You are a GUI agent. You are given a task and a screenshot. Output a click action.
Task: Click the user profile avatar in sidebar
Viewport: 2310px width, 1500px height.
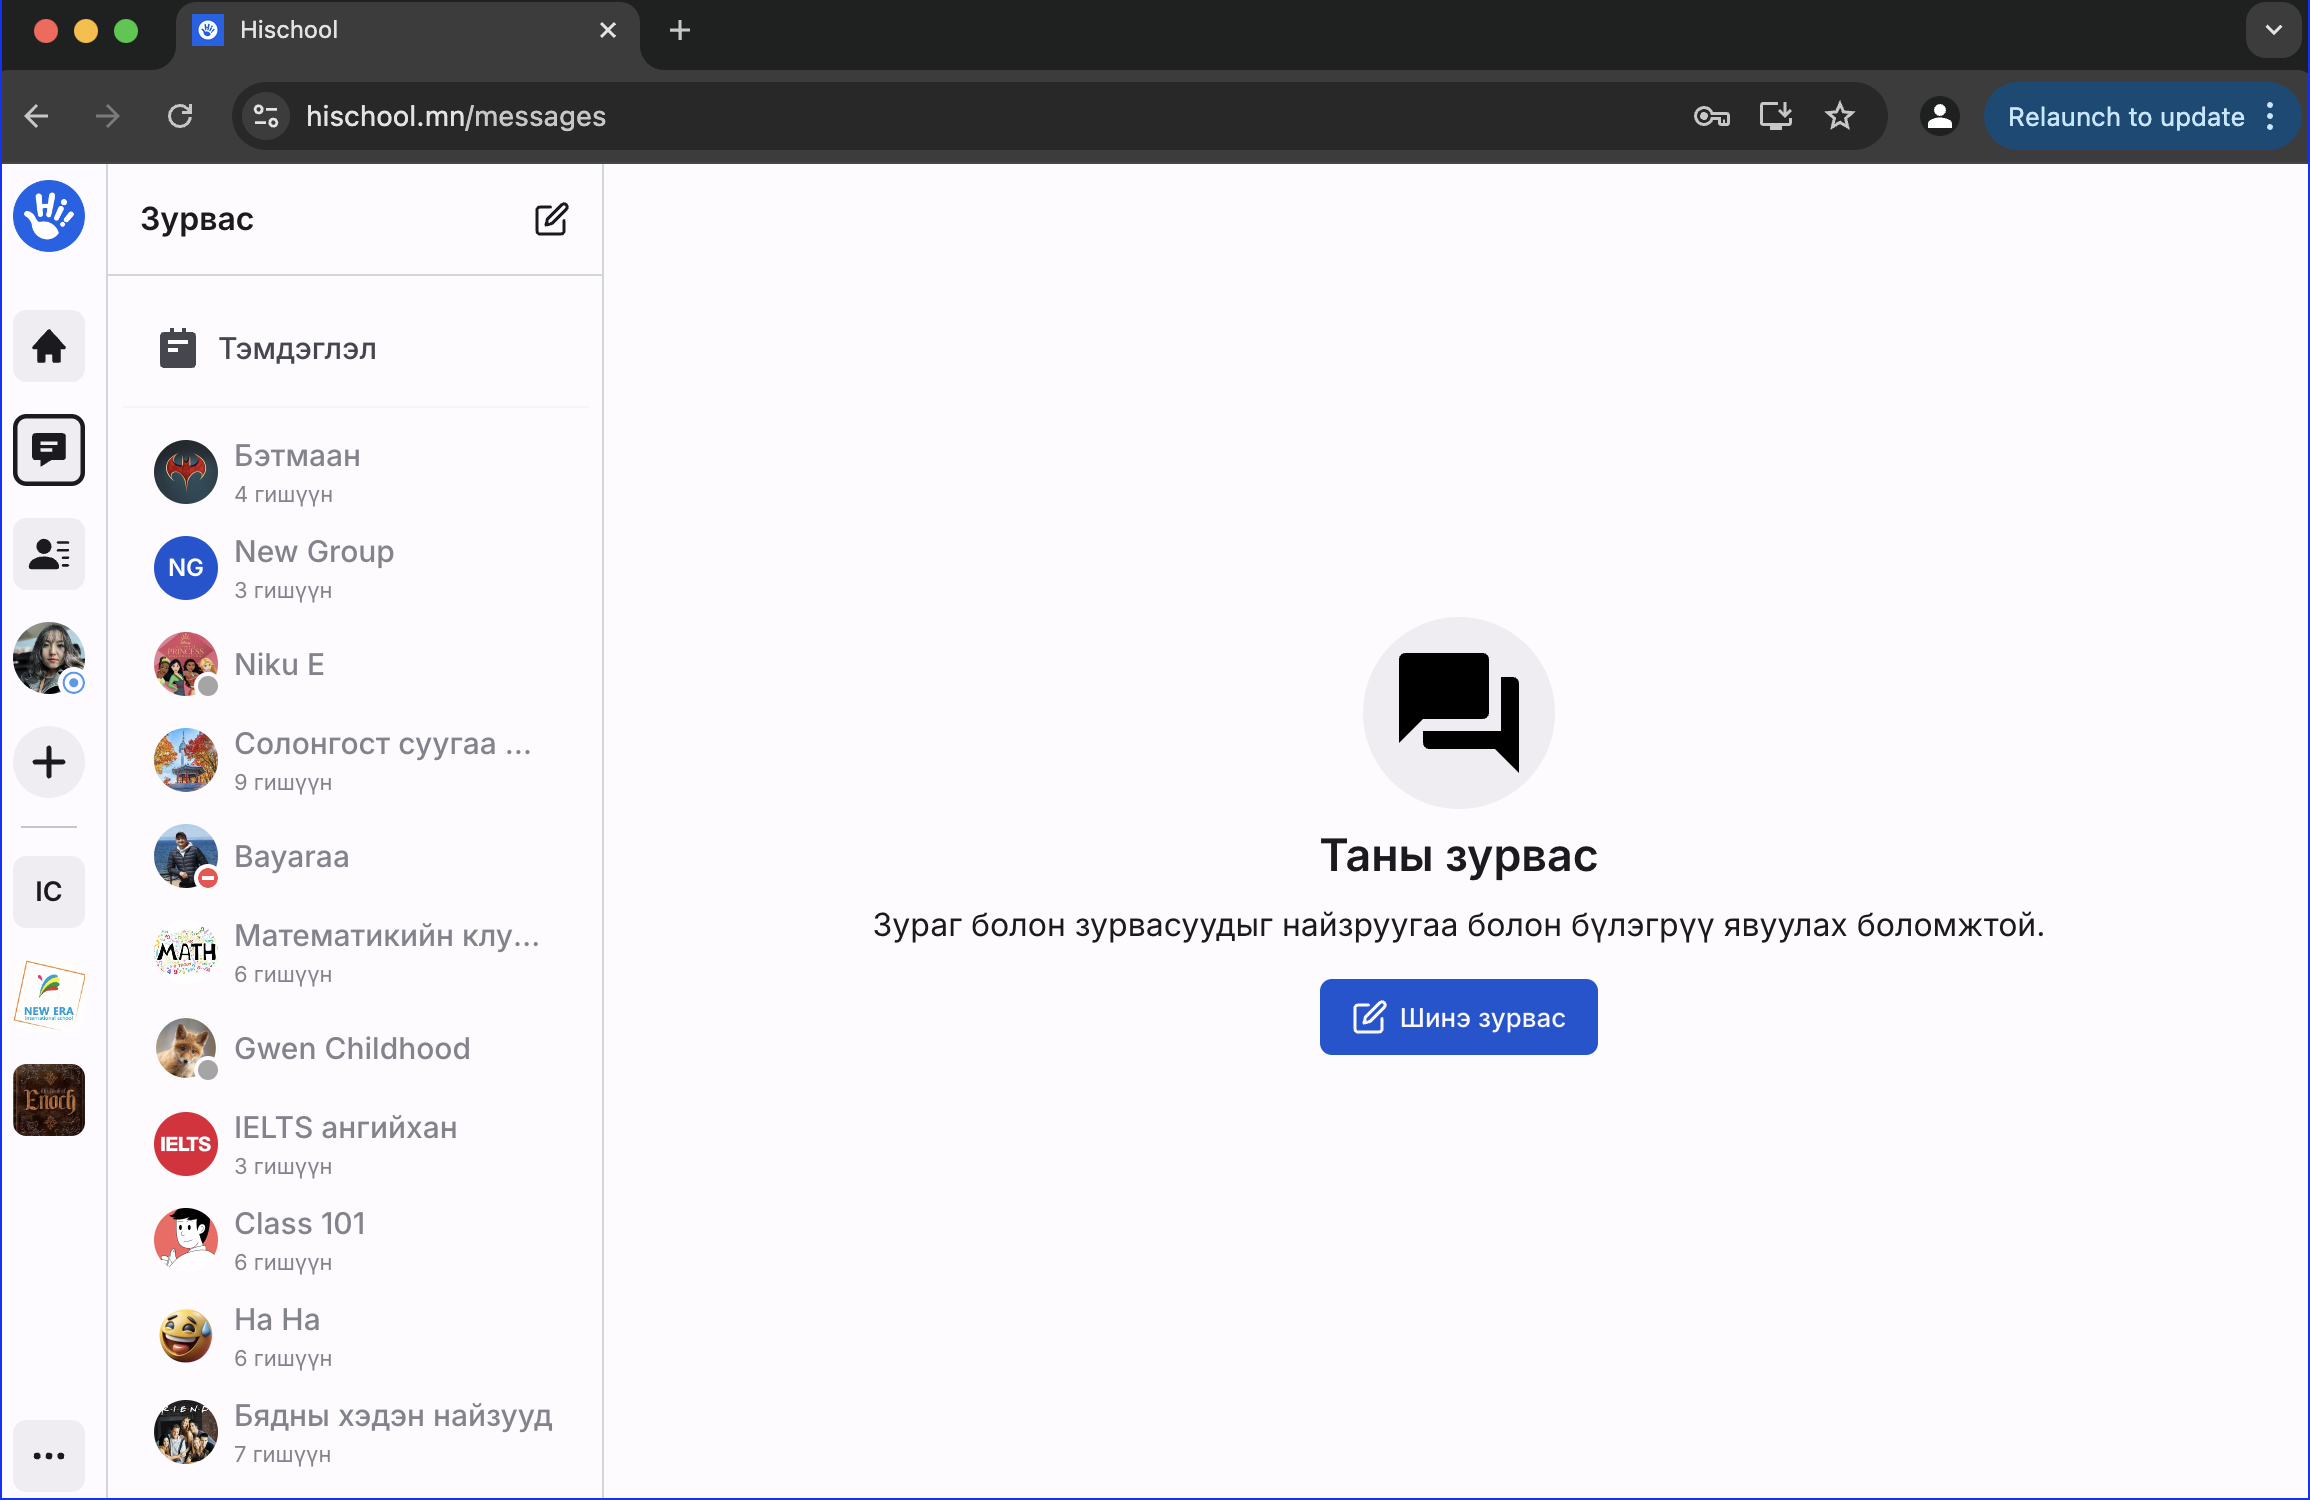coord(48,658)
